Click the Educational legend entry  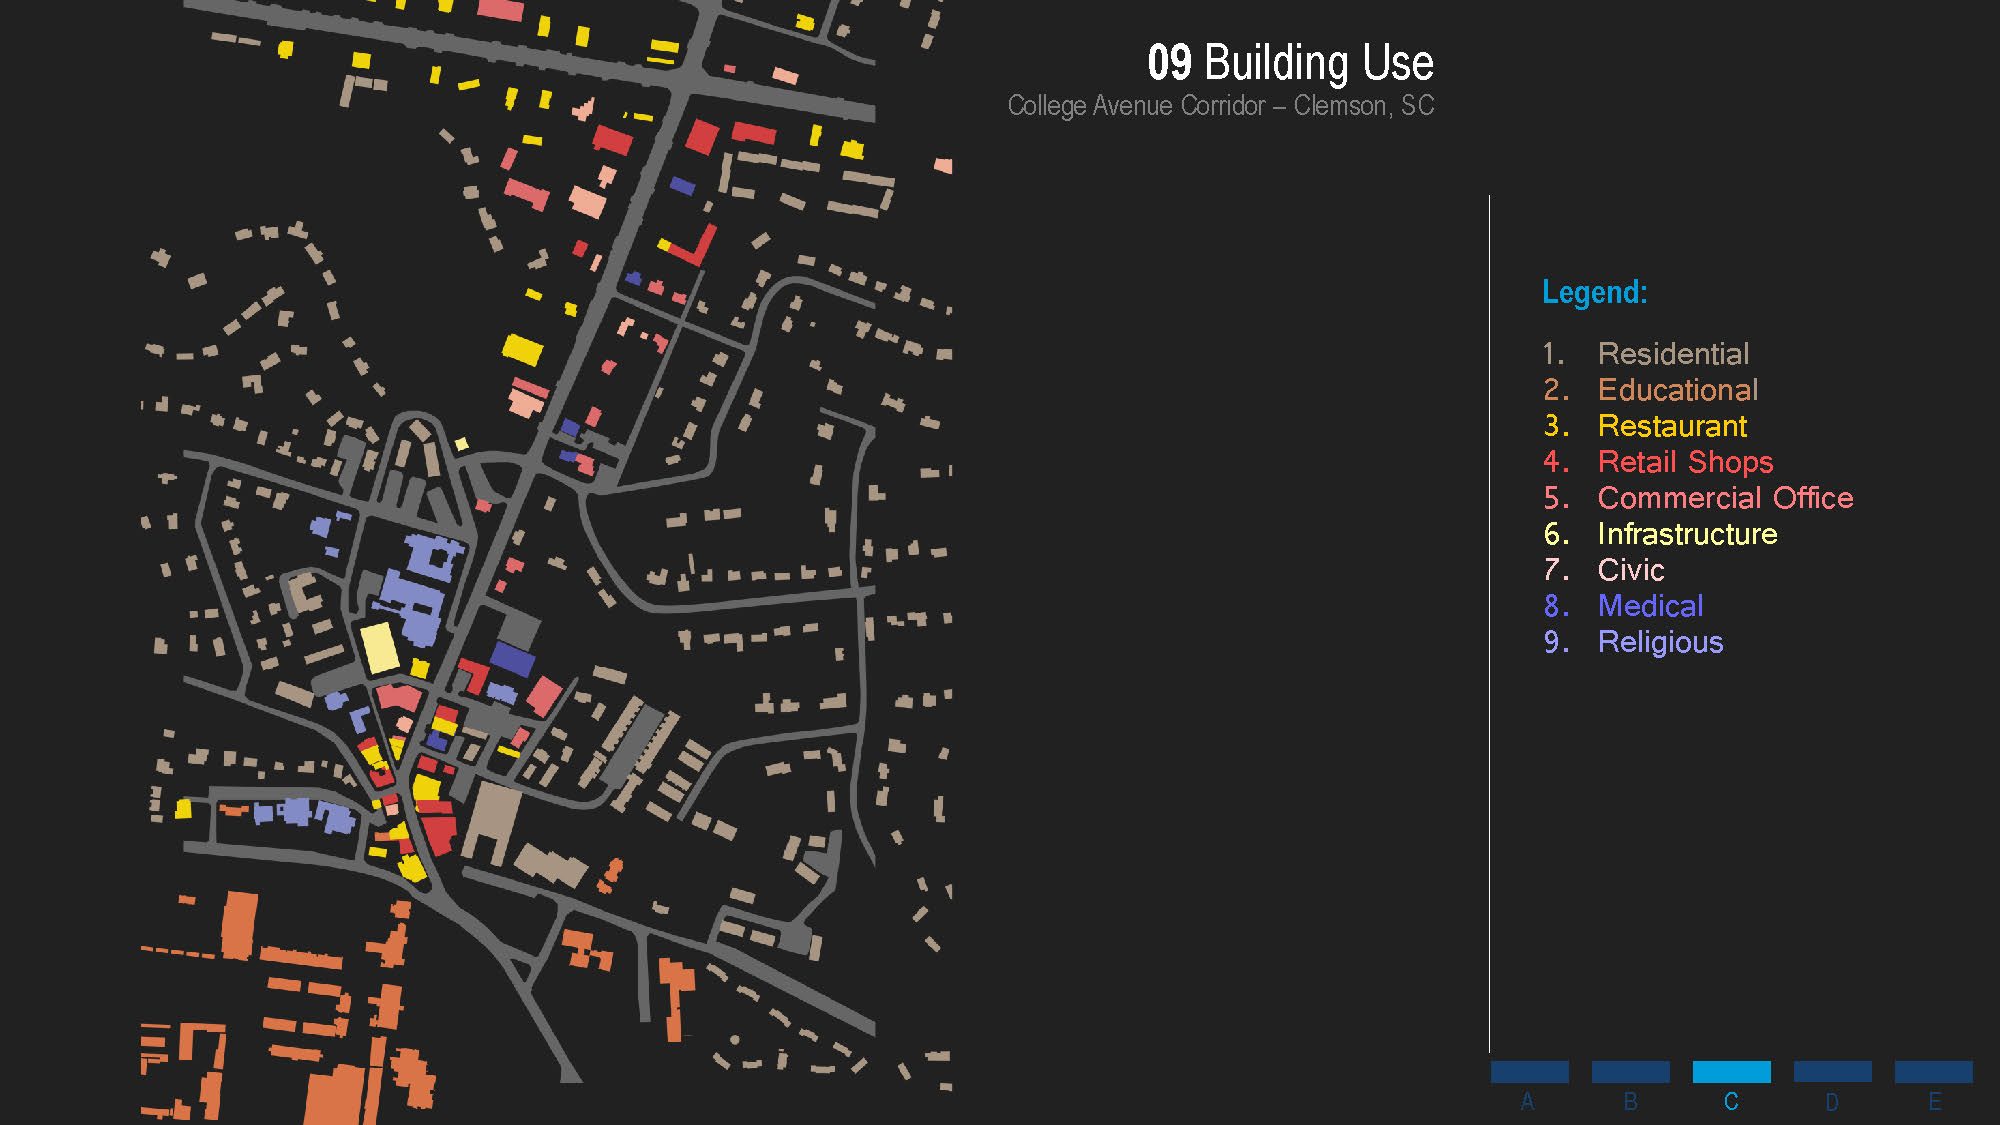(x=1650, y=390)
